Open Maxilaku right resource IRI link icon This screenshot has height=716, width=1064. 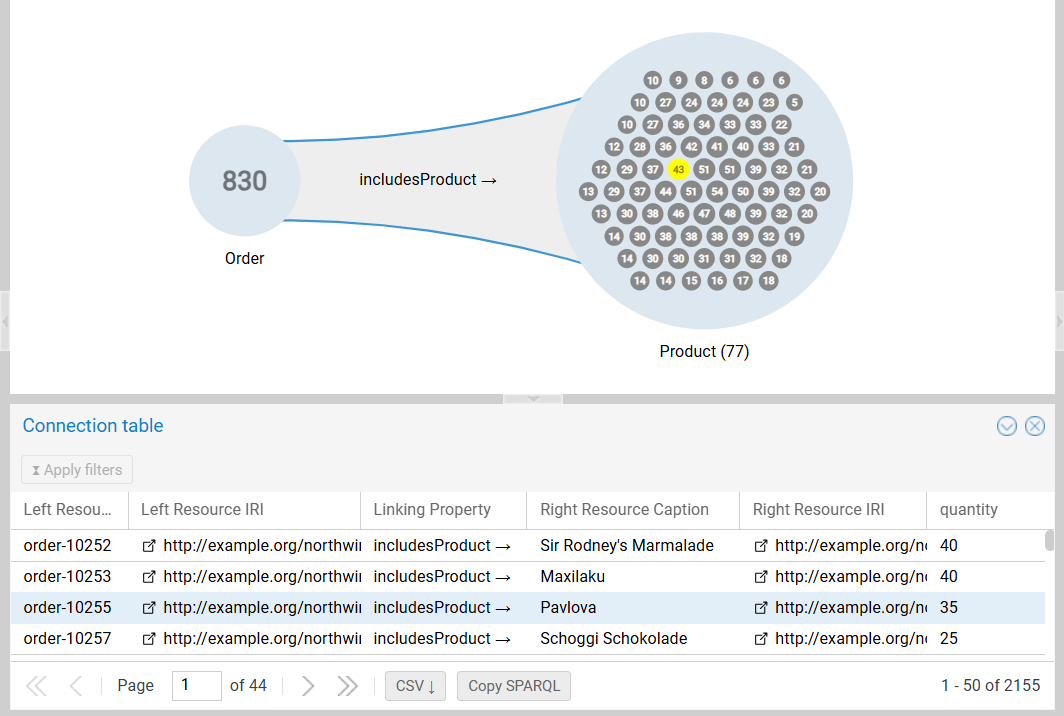pyautogui.click(x=761, y=577)
